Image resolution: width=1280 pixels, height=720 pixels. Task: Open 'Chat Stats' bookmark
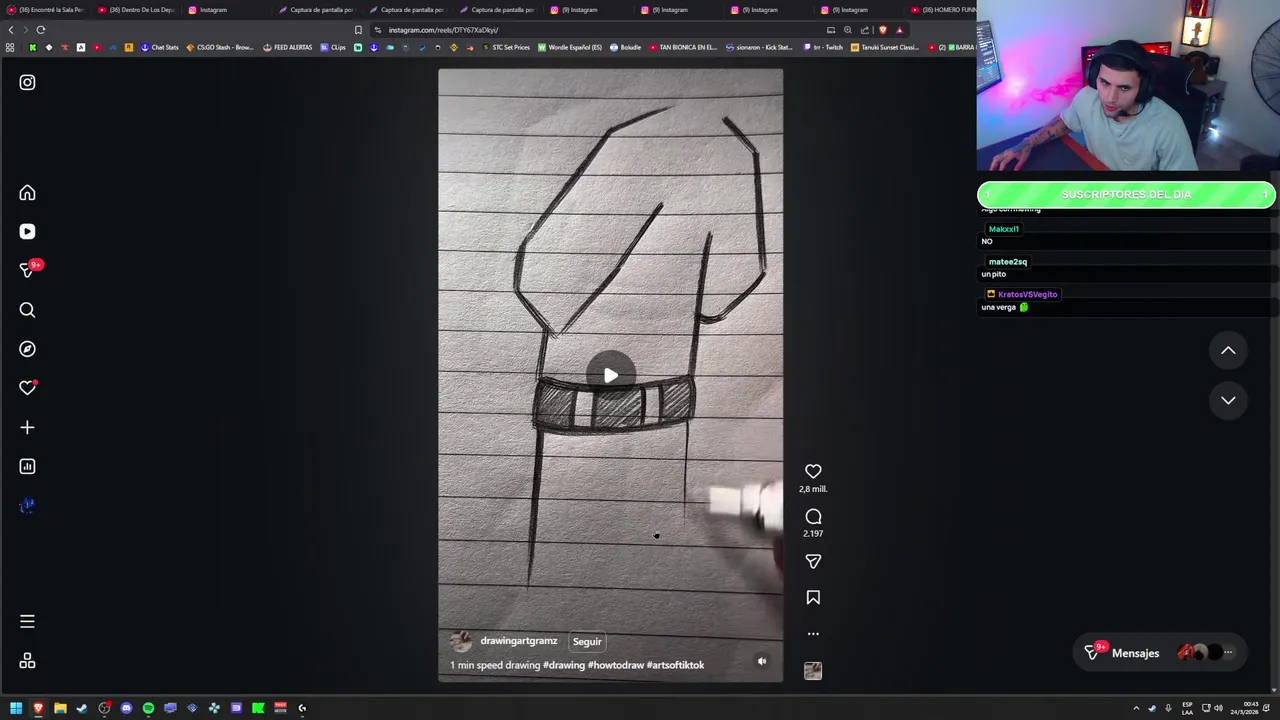tap(160, 47)
